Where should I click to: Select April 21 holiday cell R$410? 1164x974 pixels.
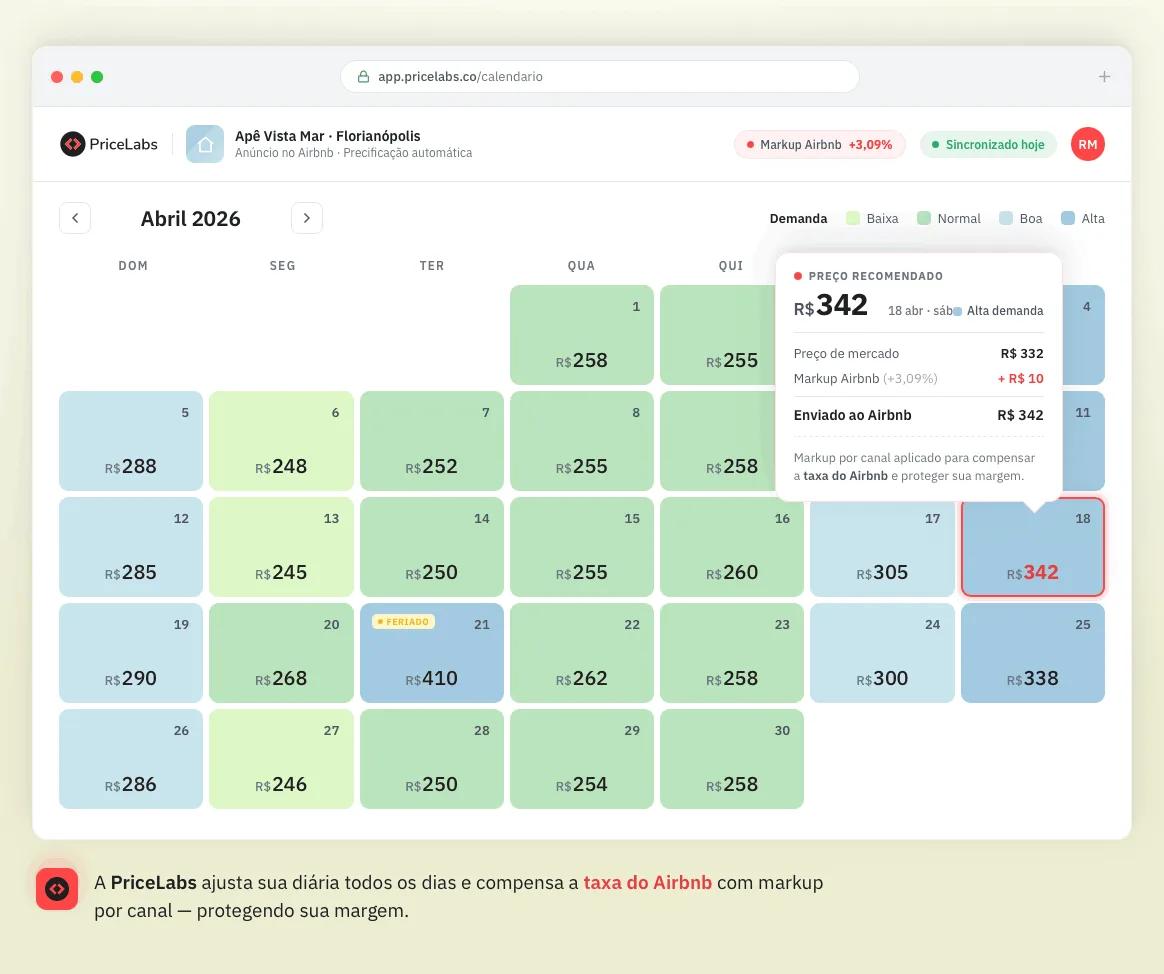click(431, 653)
